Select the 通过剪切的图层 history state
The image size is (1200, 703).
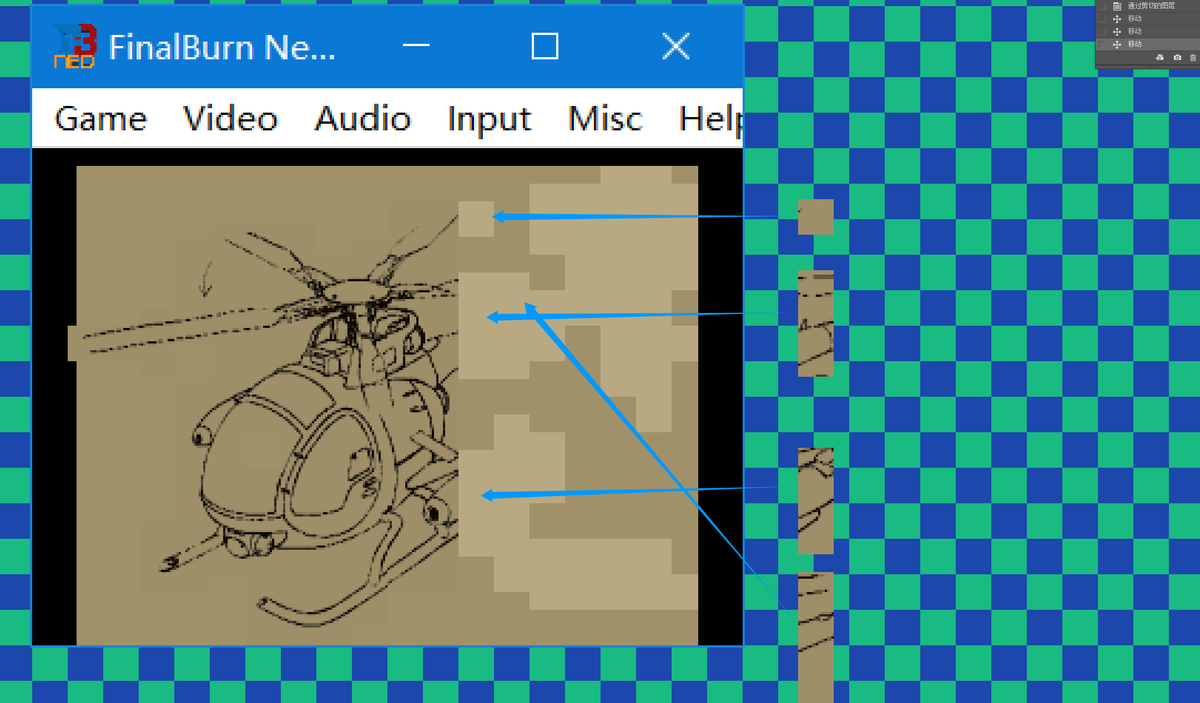[x=1148, y=6]
